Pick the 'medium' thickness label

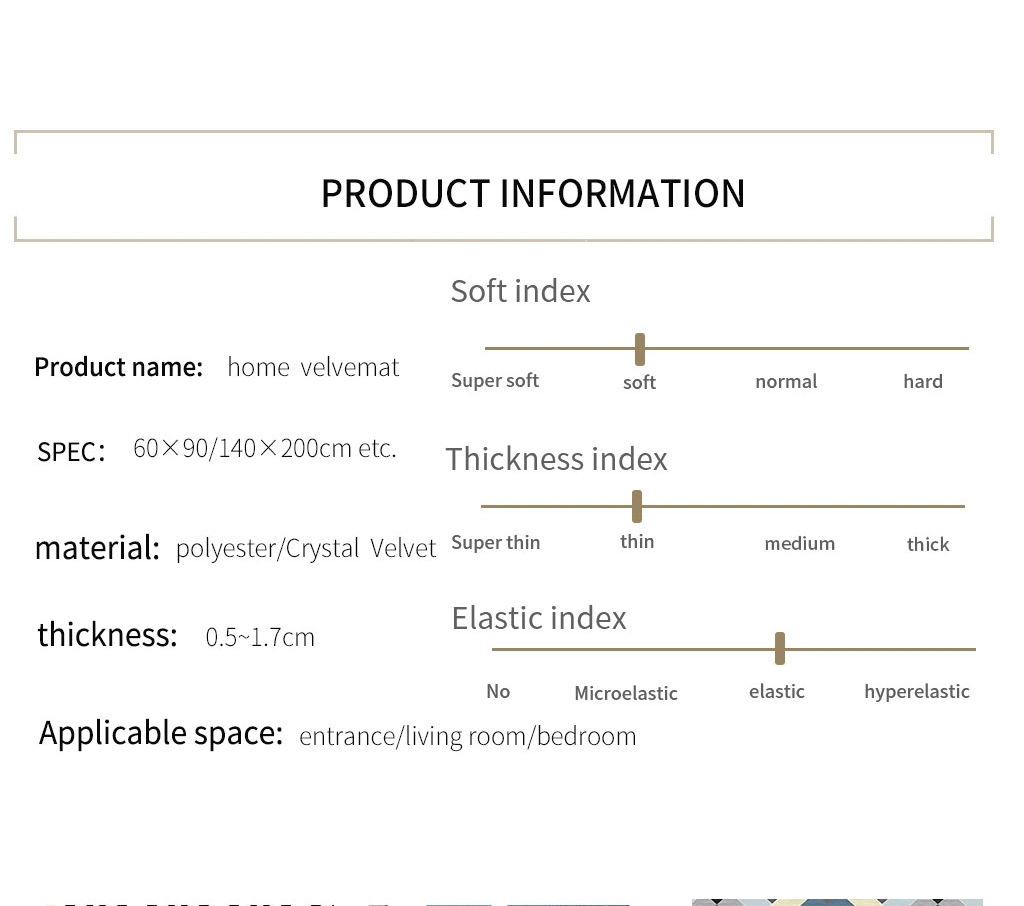coord(800,543)
